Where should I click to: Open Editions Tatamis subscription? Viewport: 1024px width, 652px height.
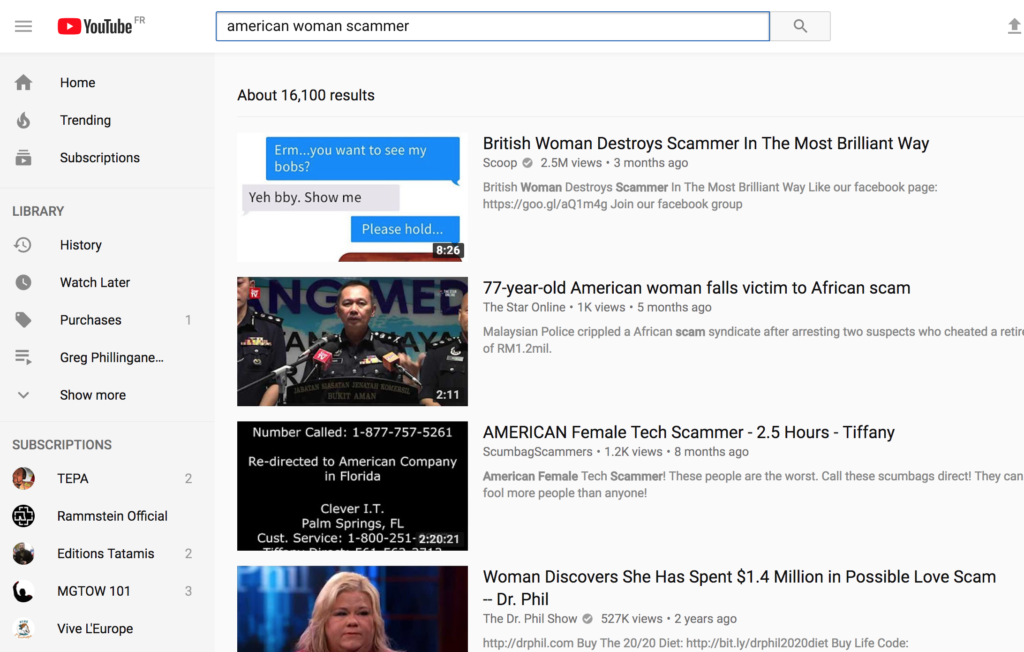[106, 553]
